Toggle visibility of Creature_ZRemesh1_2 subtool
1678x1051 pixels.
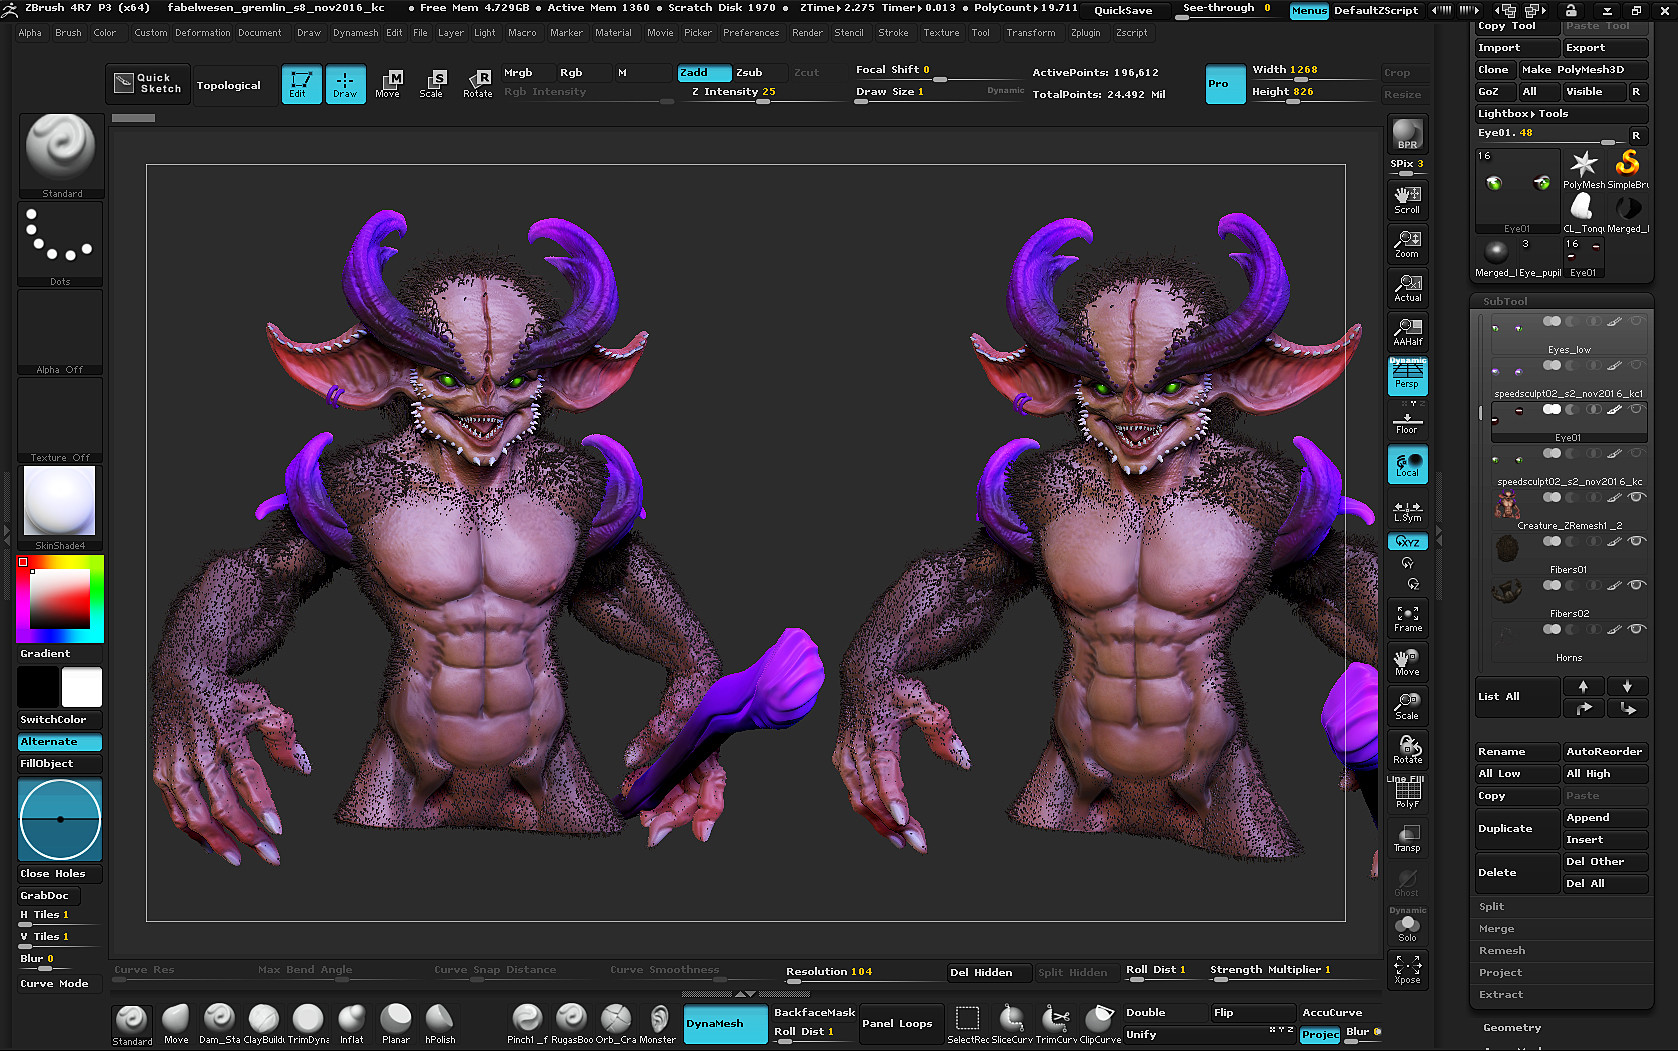pyautogui.click(x=1636, y=497)
